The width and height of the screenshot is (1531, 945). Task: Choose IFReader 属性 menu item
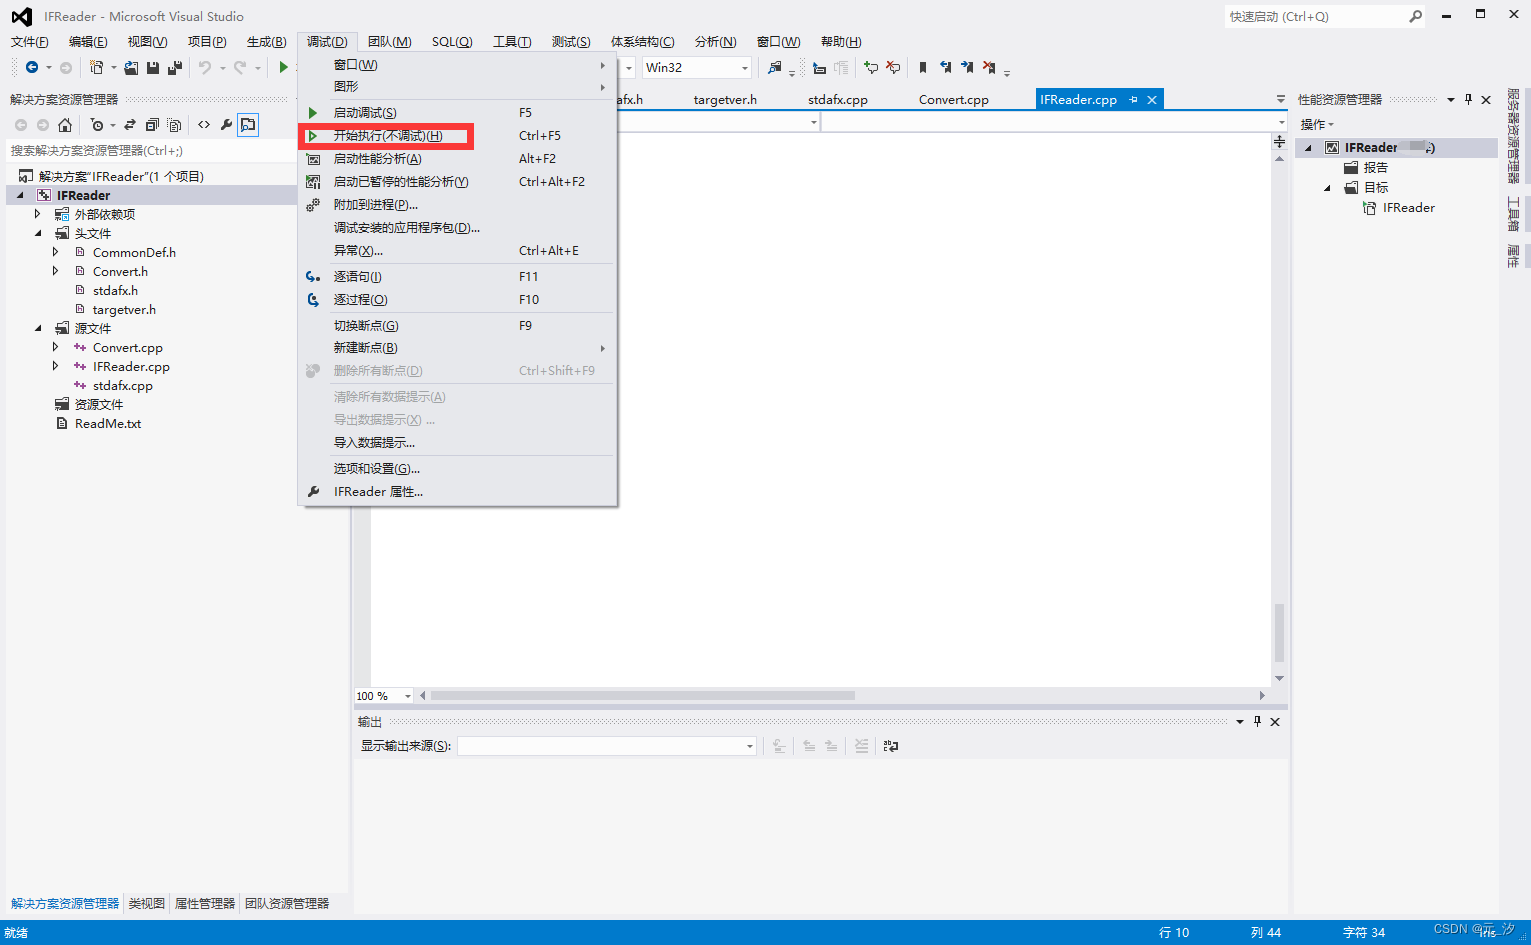pyautogui.click(x=458, y=492)
